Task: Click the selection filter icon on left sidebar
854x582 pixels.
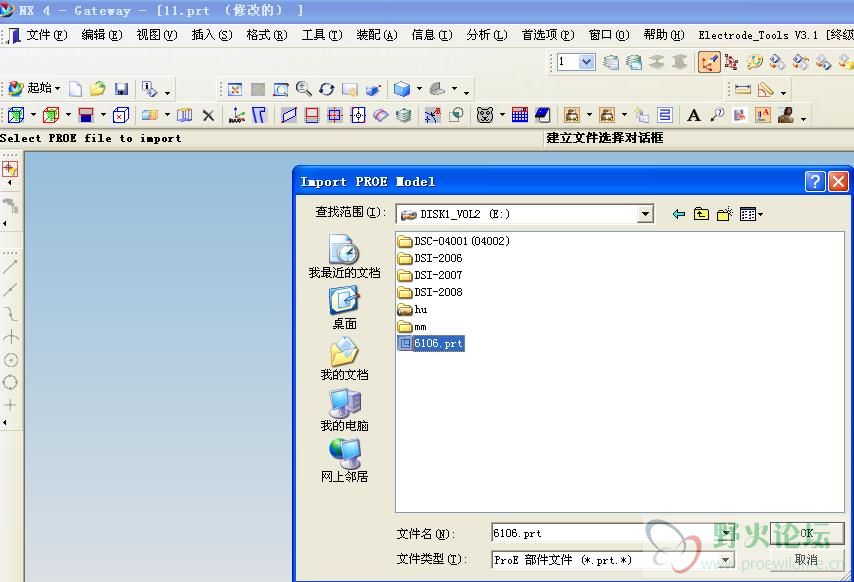Action: pyautogui.click(x=10, y=169)
